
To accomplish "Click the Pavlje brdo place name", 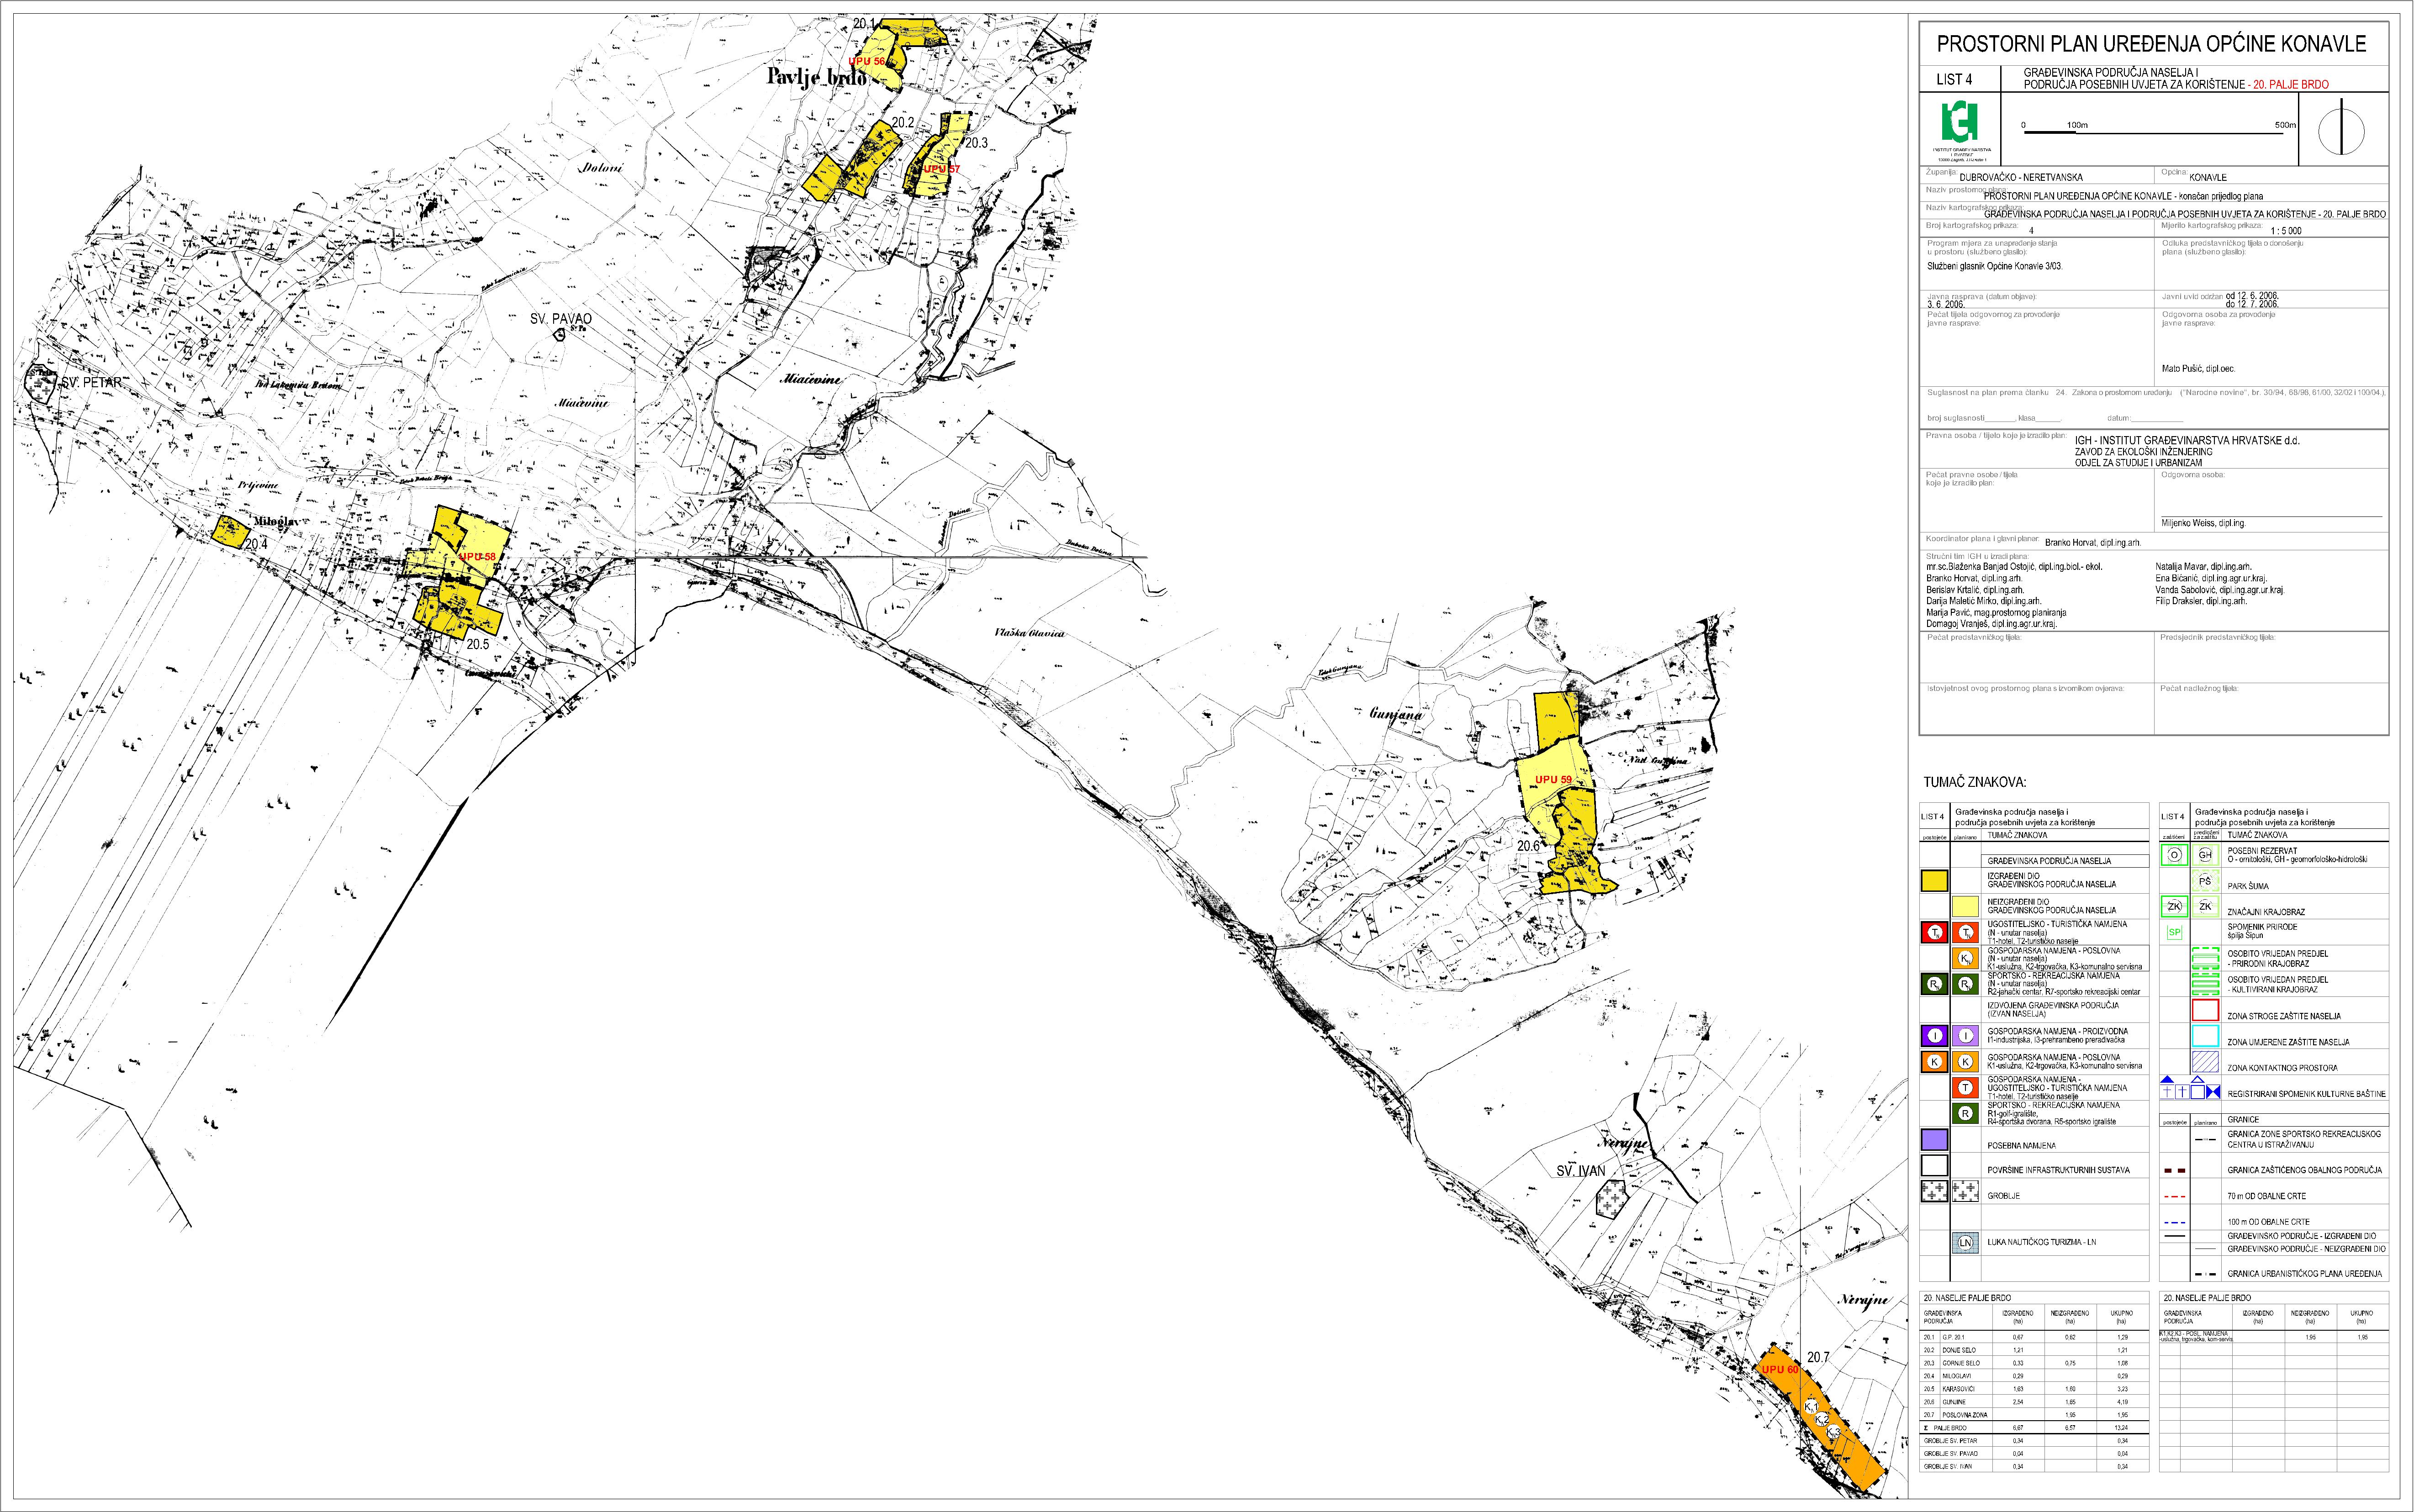I will point(817,77).
